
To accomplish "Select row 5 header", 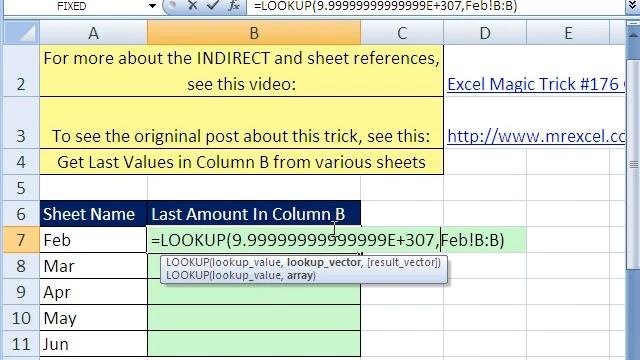I will coord(22,188).
